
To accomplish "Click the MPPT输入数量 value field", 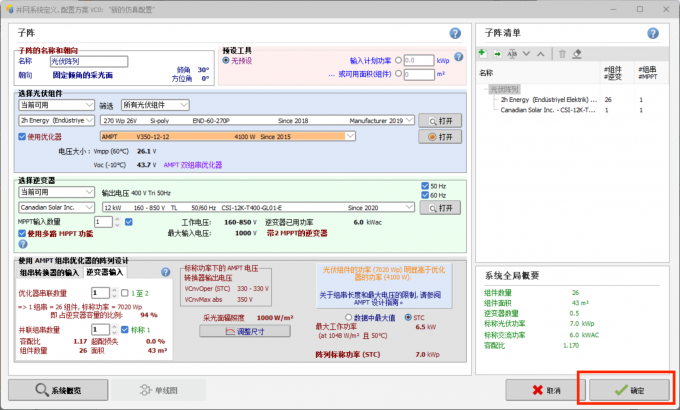I will pyautogui.click(x=103, y=222).
